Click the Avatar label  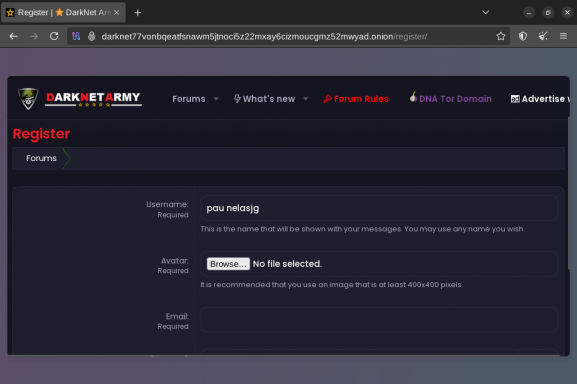tap(175, 261)
